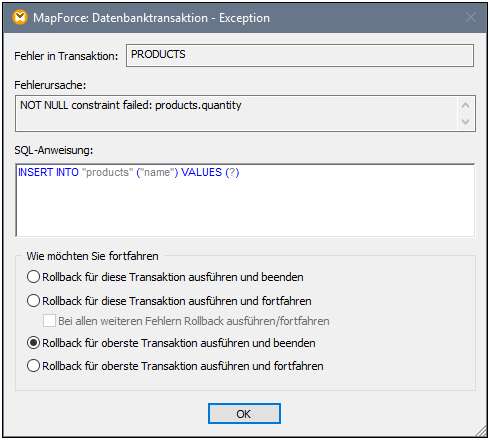Viewport: 490px width, 440px height.
Task: Click the SQL-Anweisung INSERT statement text
Action: (x=129, y=172)
